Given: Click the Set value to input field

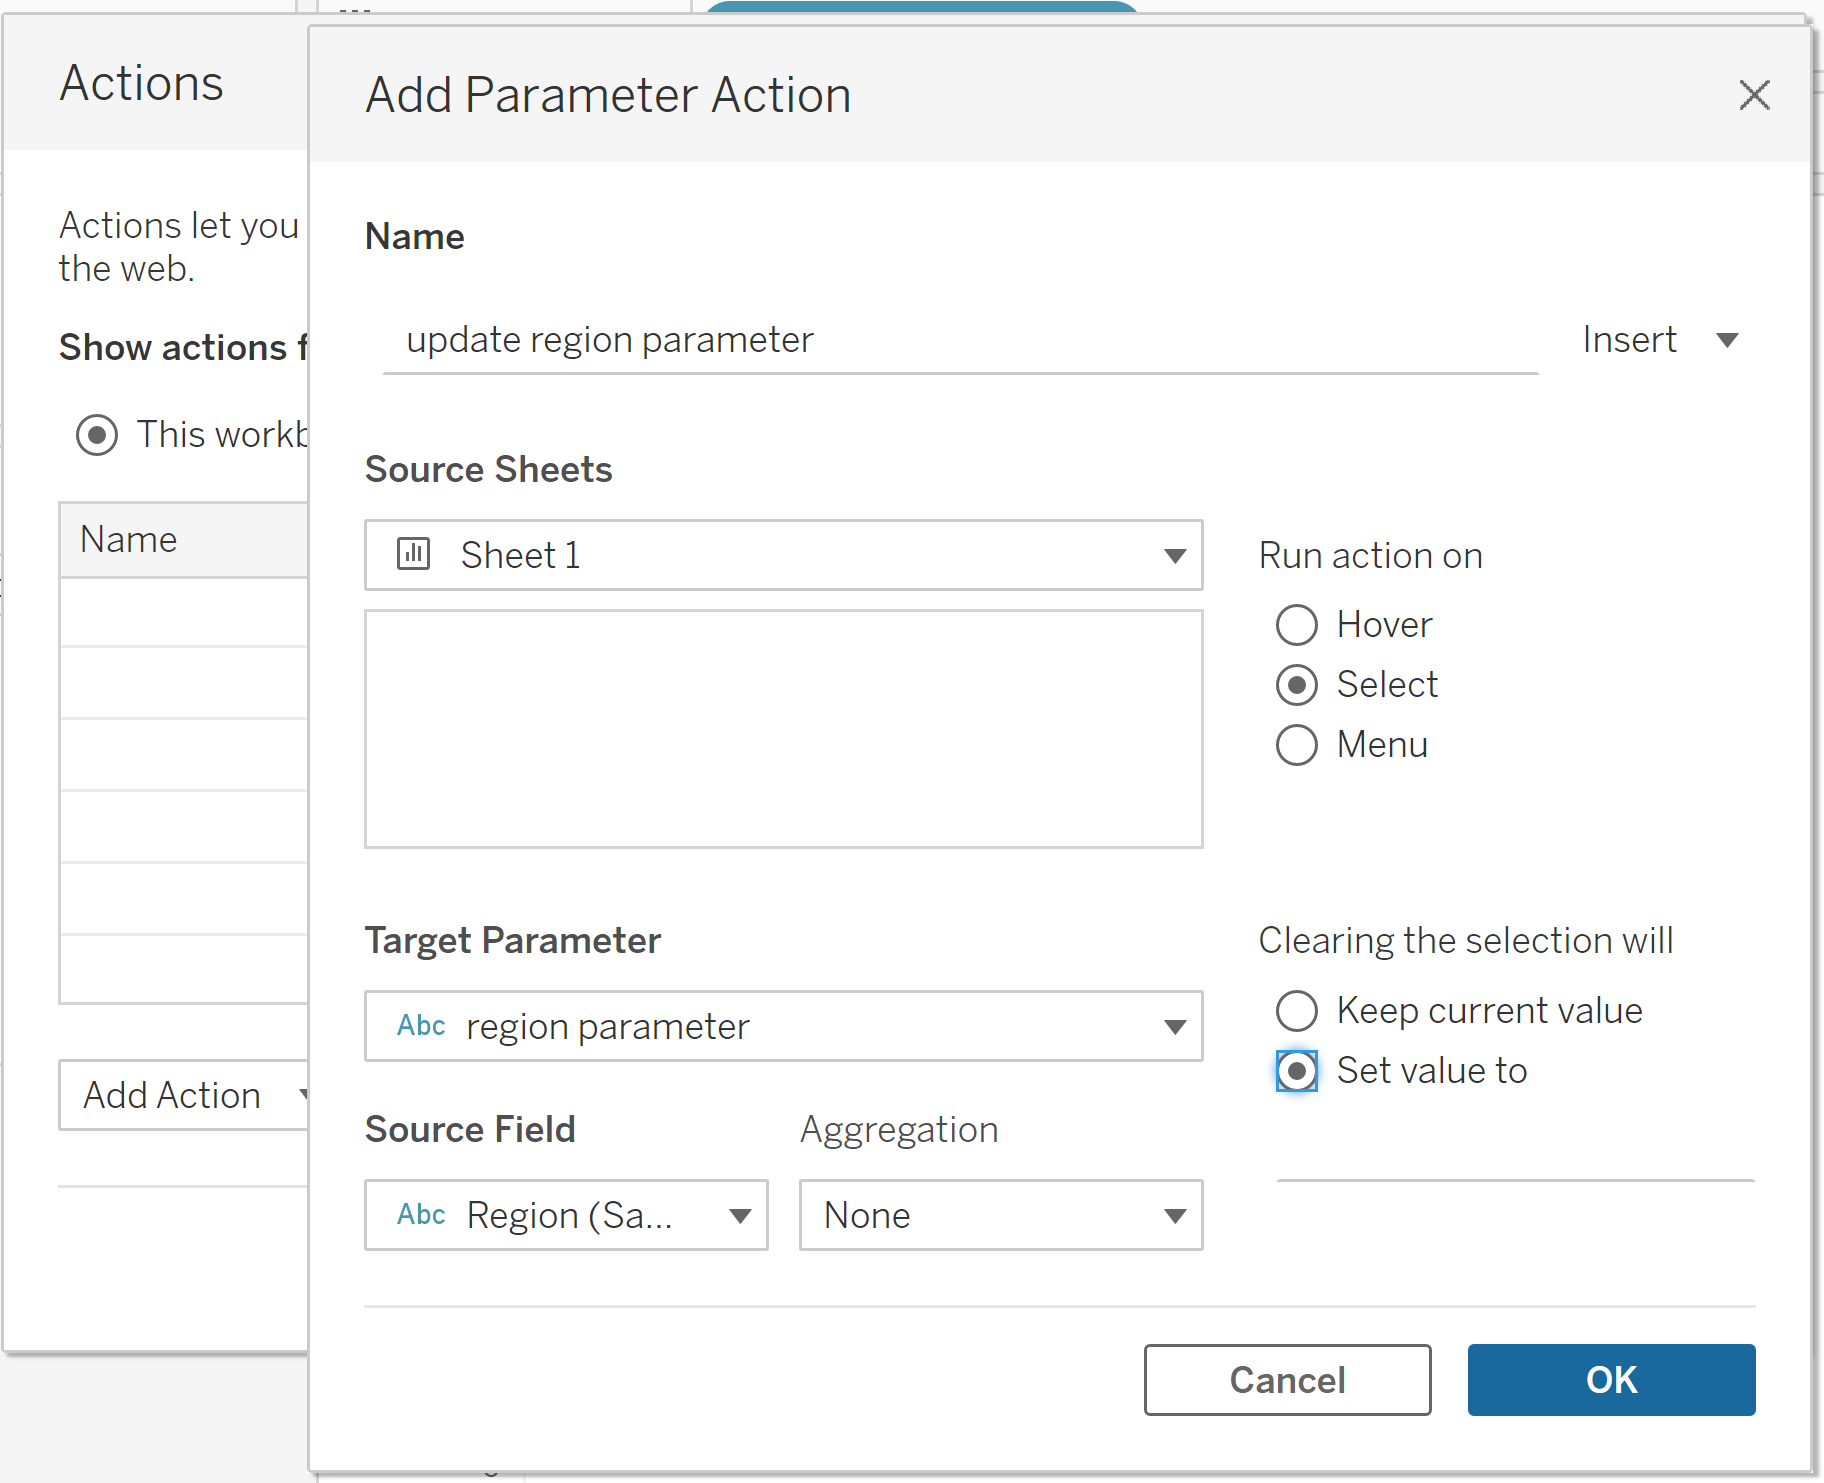Looking at the screenshot, I should point(1515,1160).
